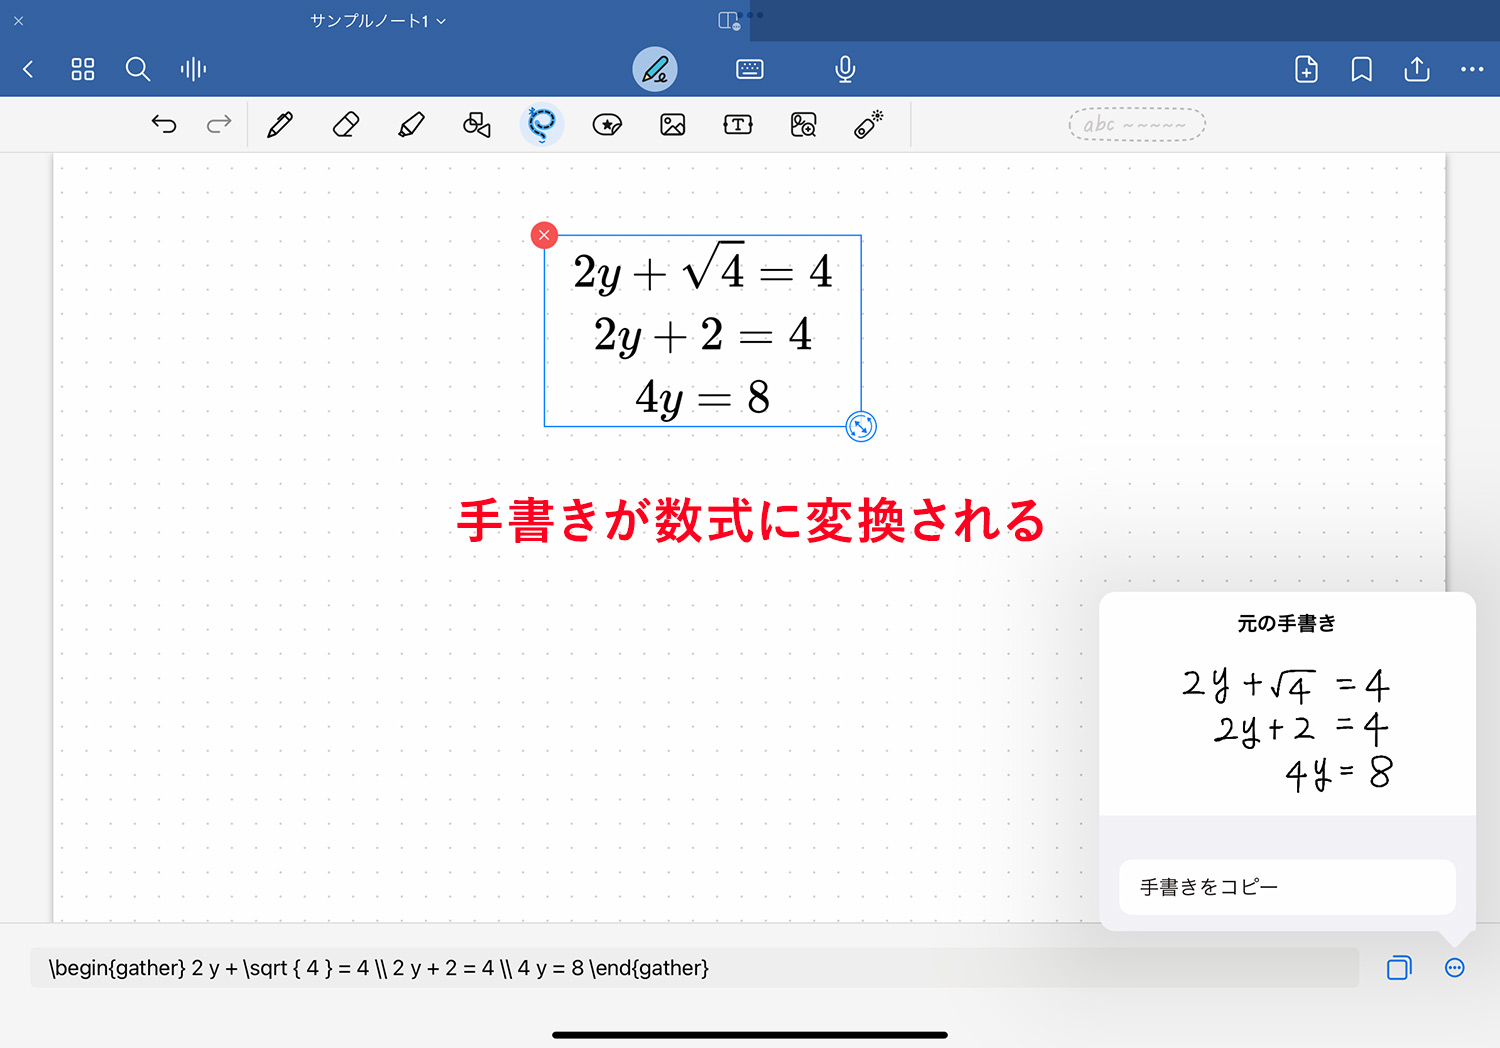
Task: Open the thumbnail grid view
Action: (83, 69)
